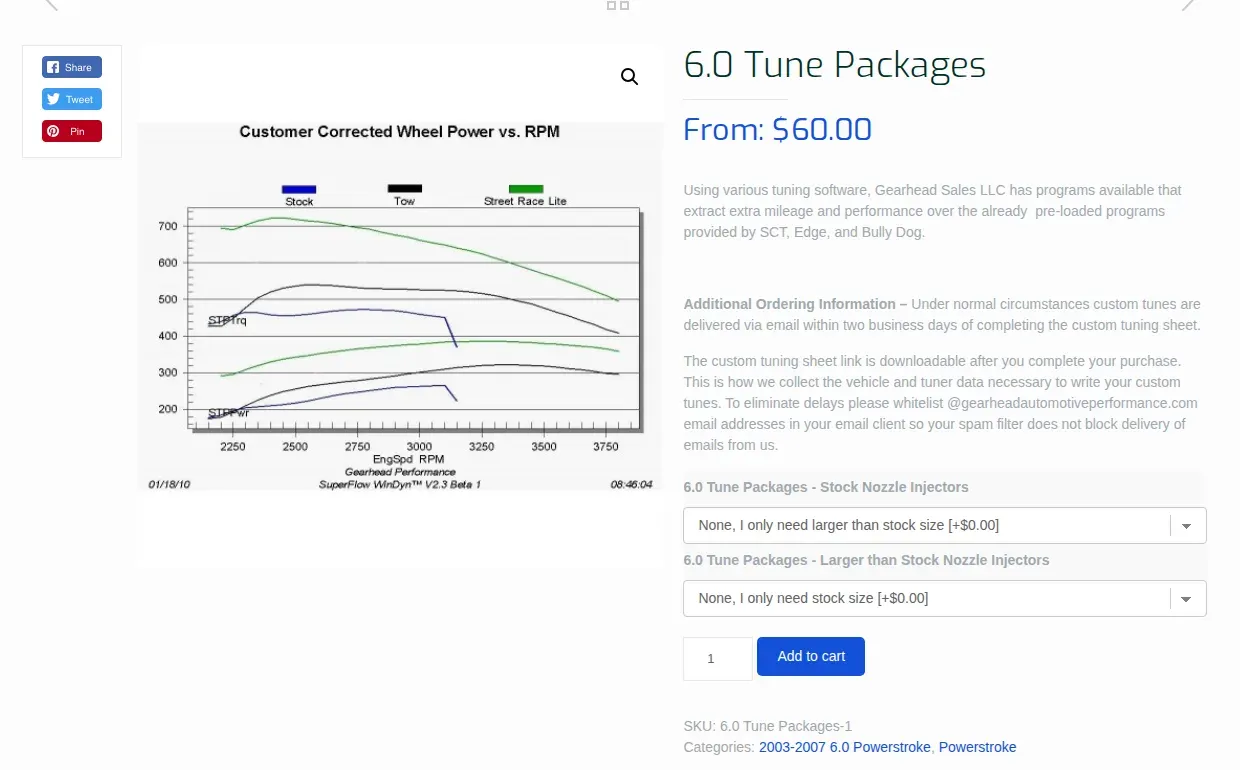Open the product grid view icon

(x=618, y=5)
